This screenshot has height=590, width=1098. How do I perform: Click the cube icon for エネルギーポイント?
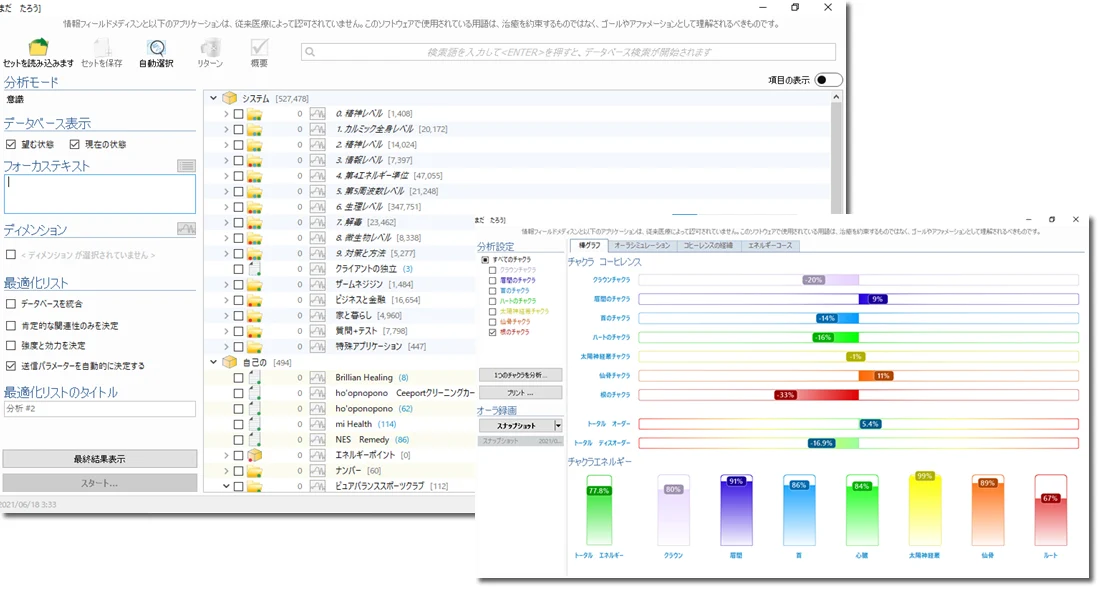click(254, 455)
